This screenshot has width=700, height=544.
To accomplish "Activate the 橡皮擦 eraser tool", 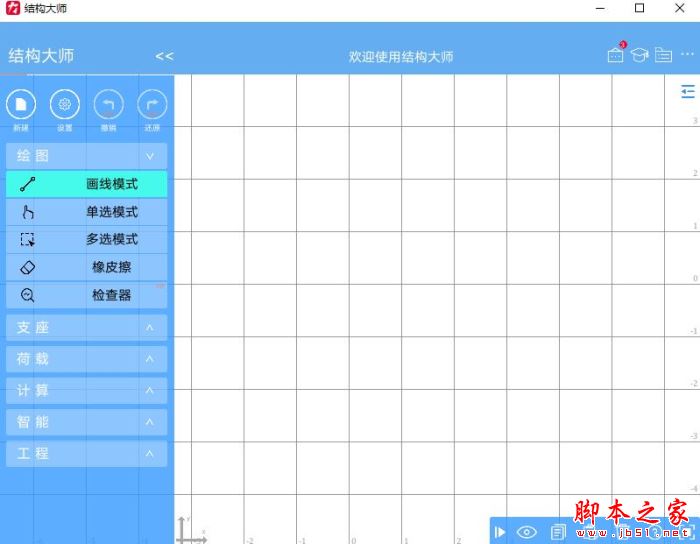I will click(87, 267).
